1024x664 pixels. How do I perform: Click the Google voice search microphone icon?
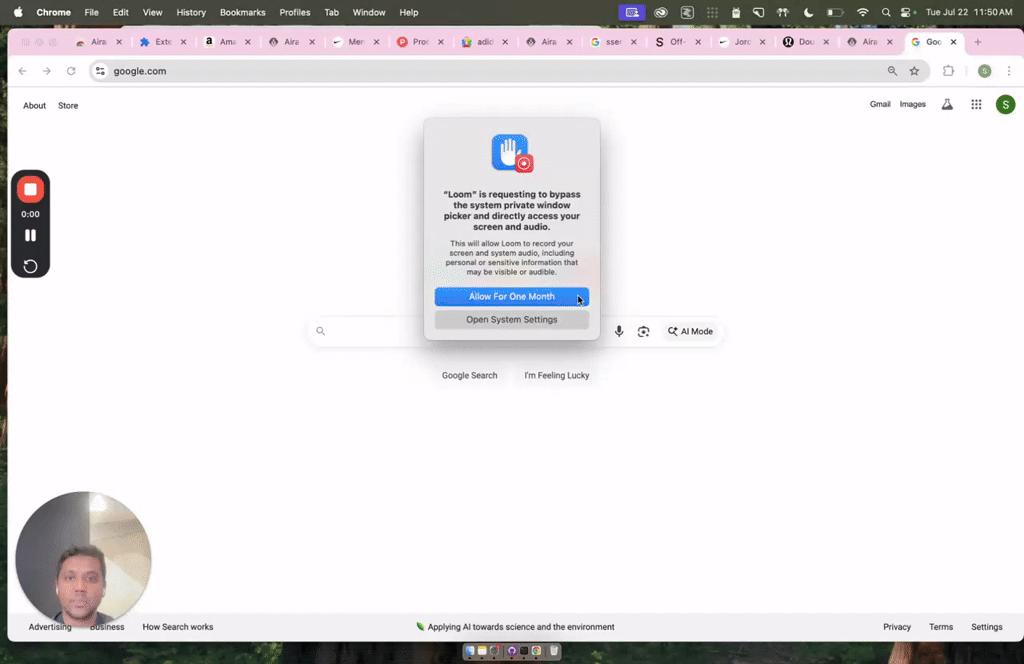(x=618, y=331)
